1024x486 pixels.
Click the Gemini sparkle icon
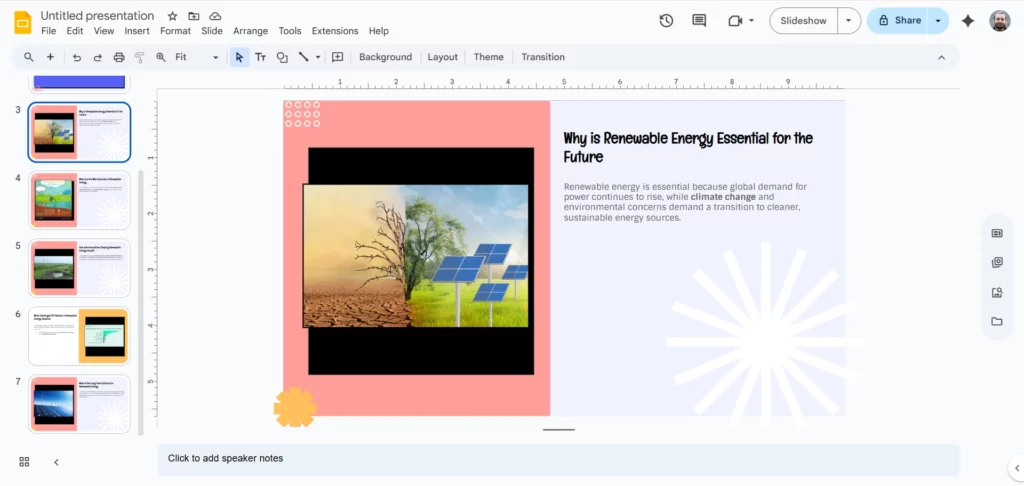tap(967, 20)
